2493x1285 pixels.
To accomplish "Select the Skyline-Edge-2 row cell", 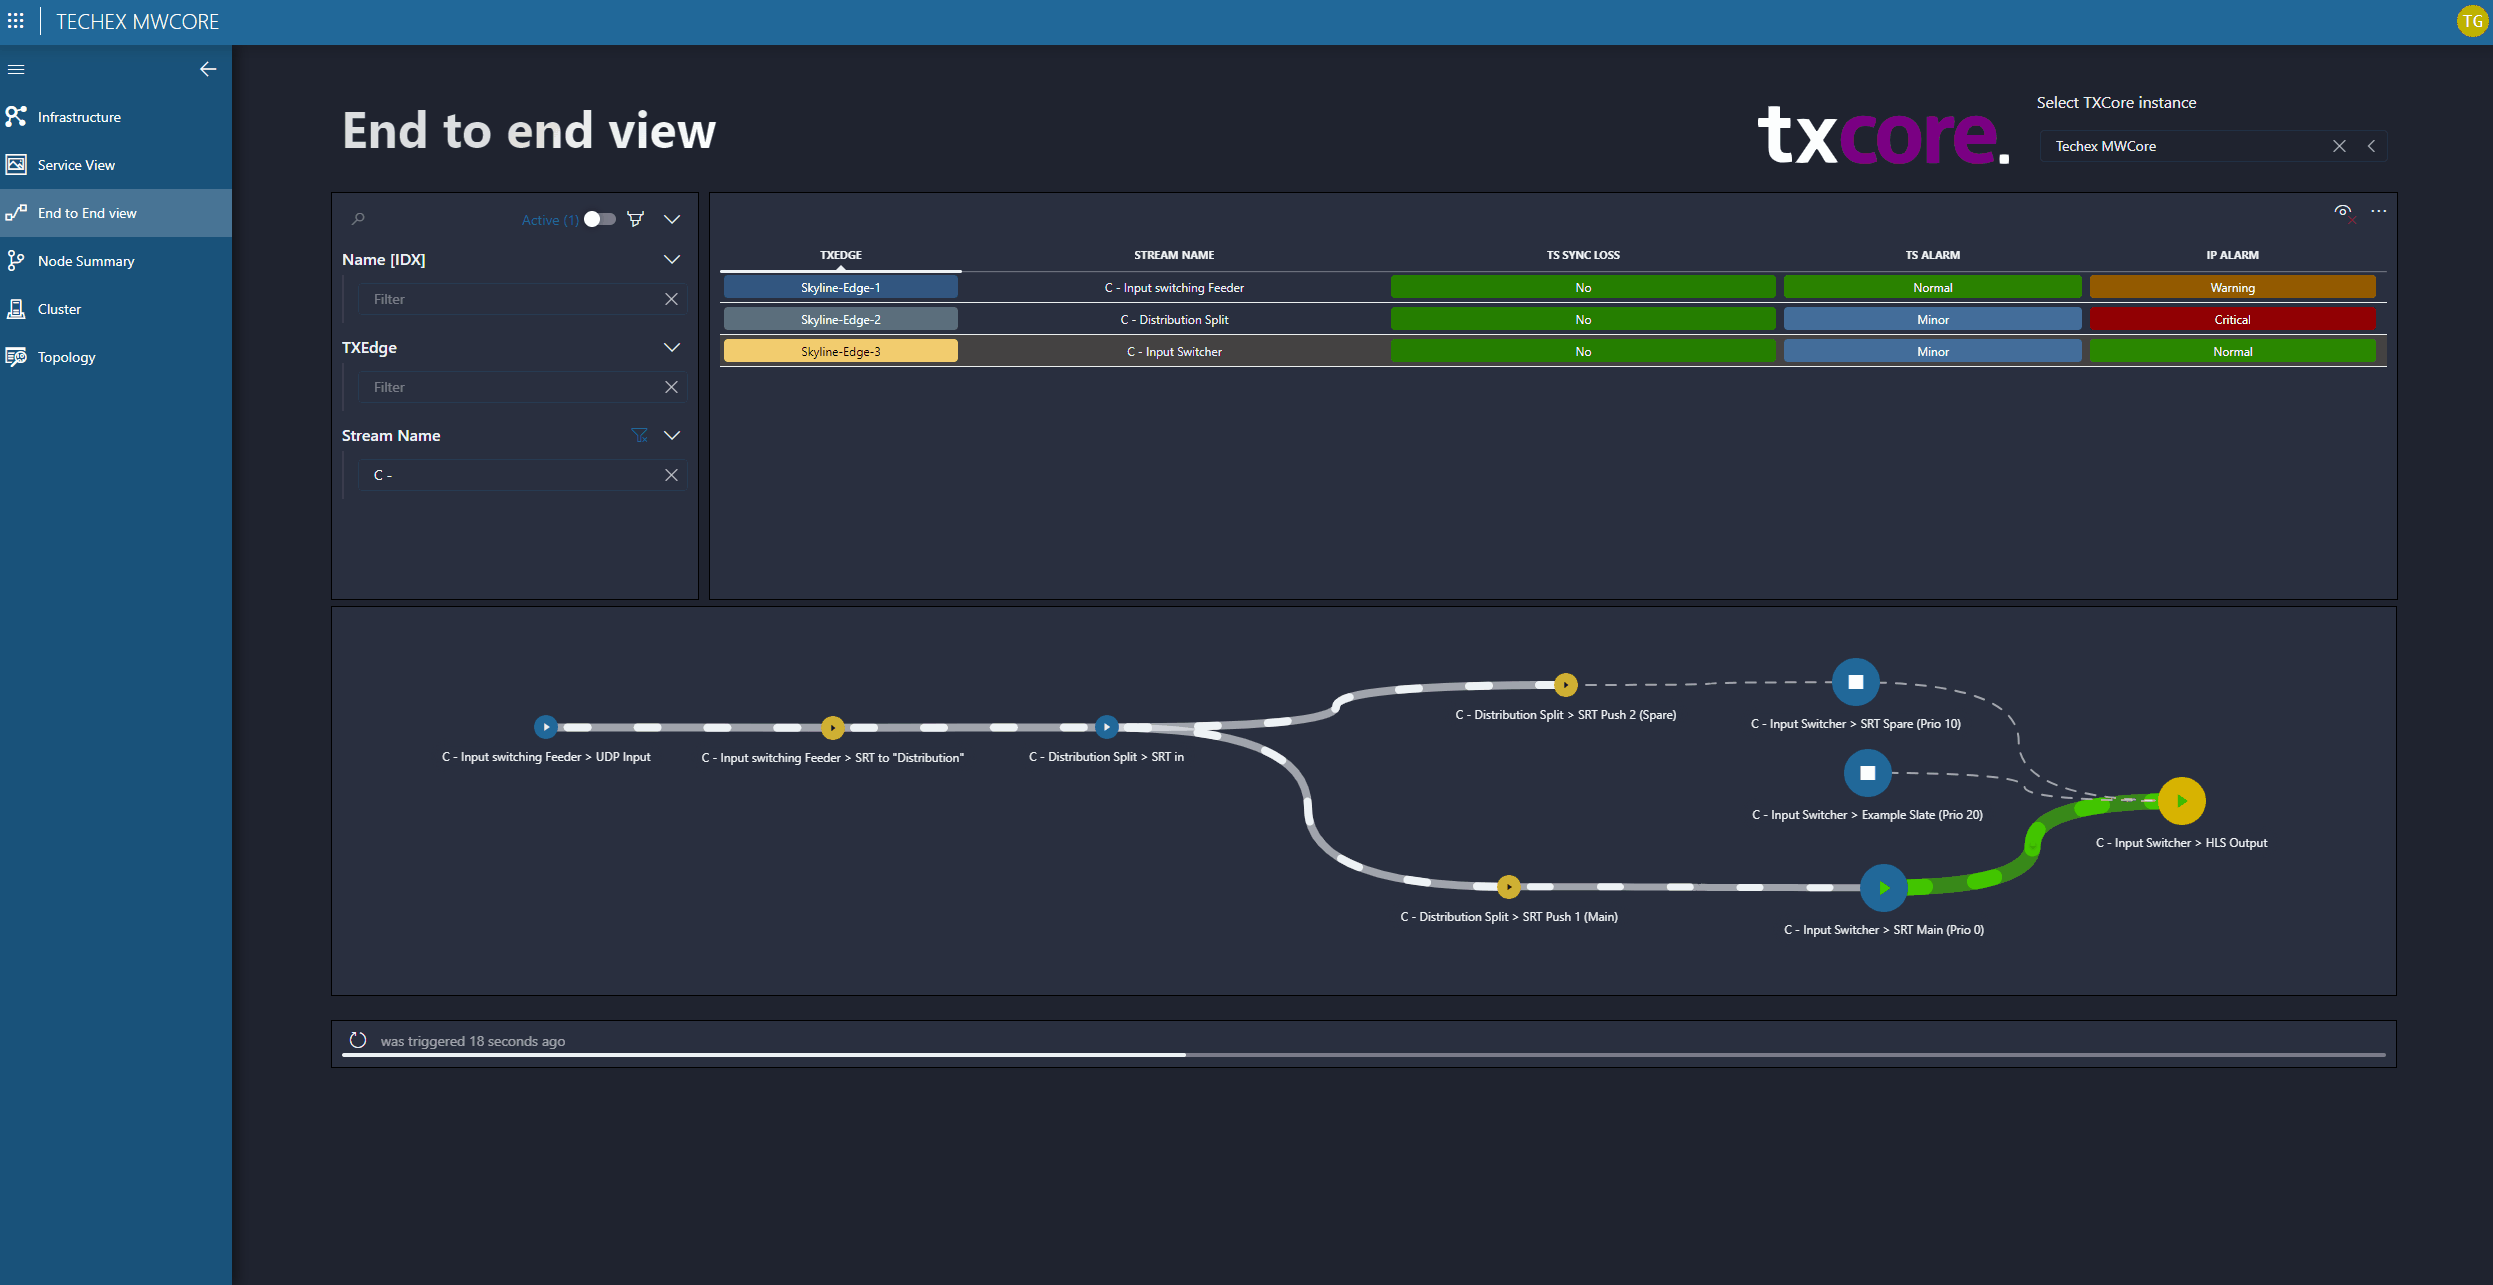I will pos(840,319).
